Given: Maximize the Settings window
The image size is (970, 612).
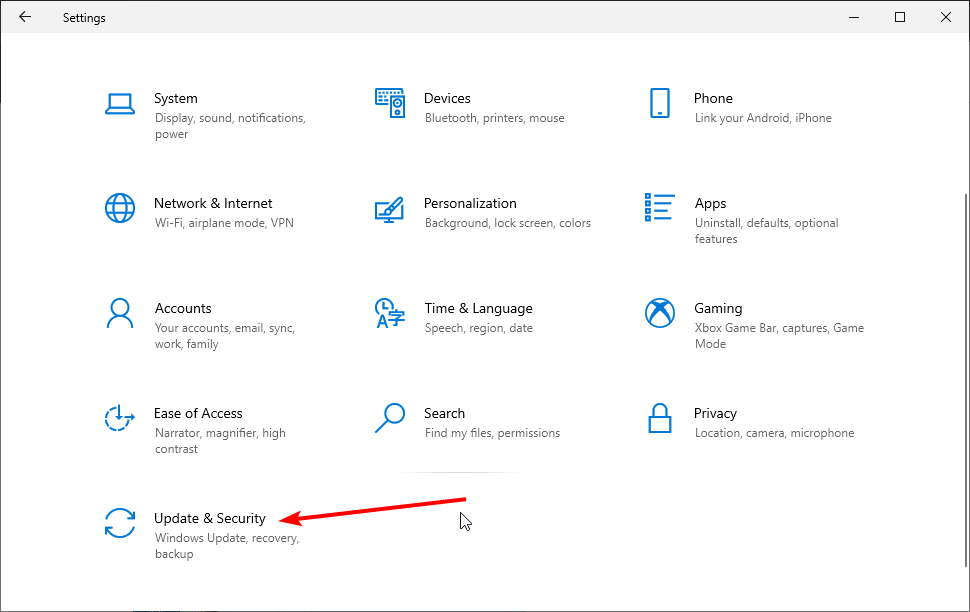Looking at the screenshot, I should coord(900,17).
